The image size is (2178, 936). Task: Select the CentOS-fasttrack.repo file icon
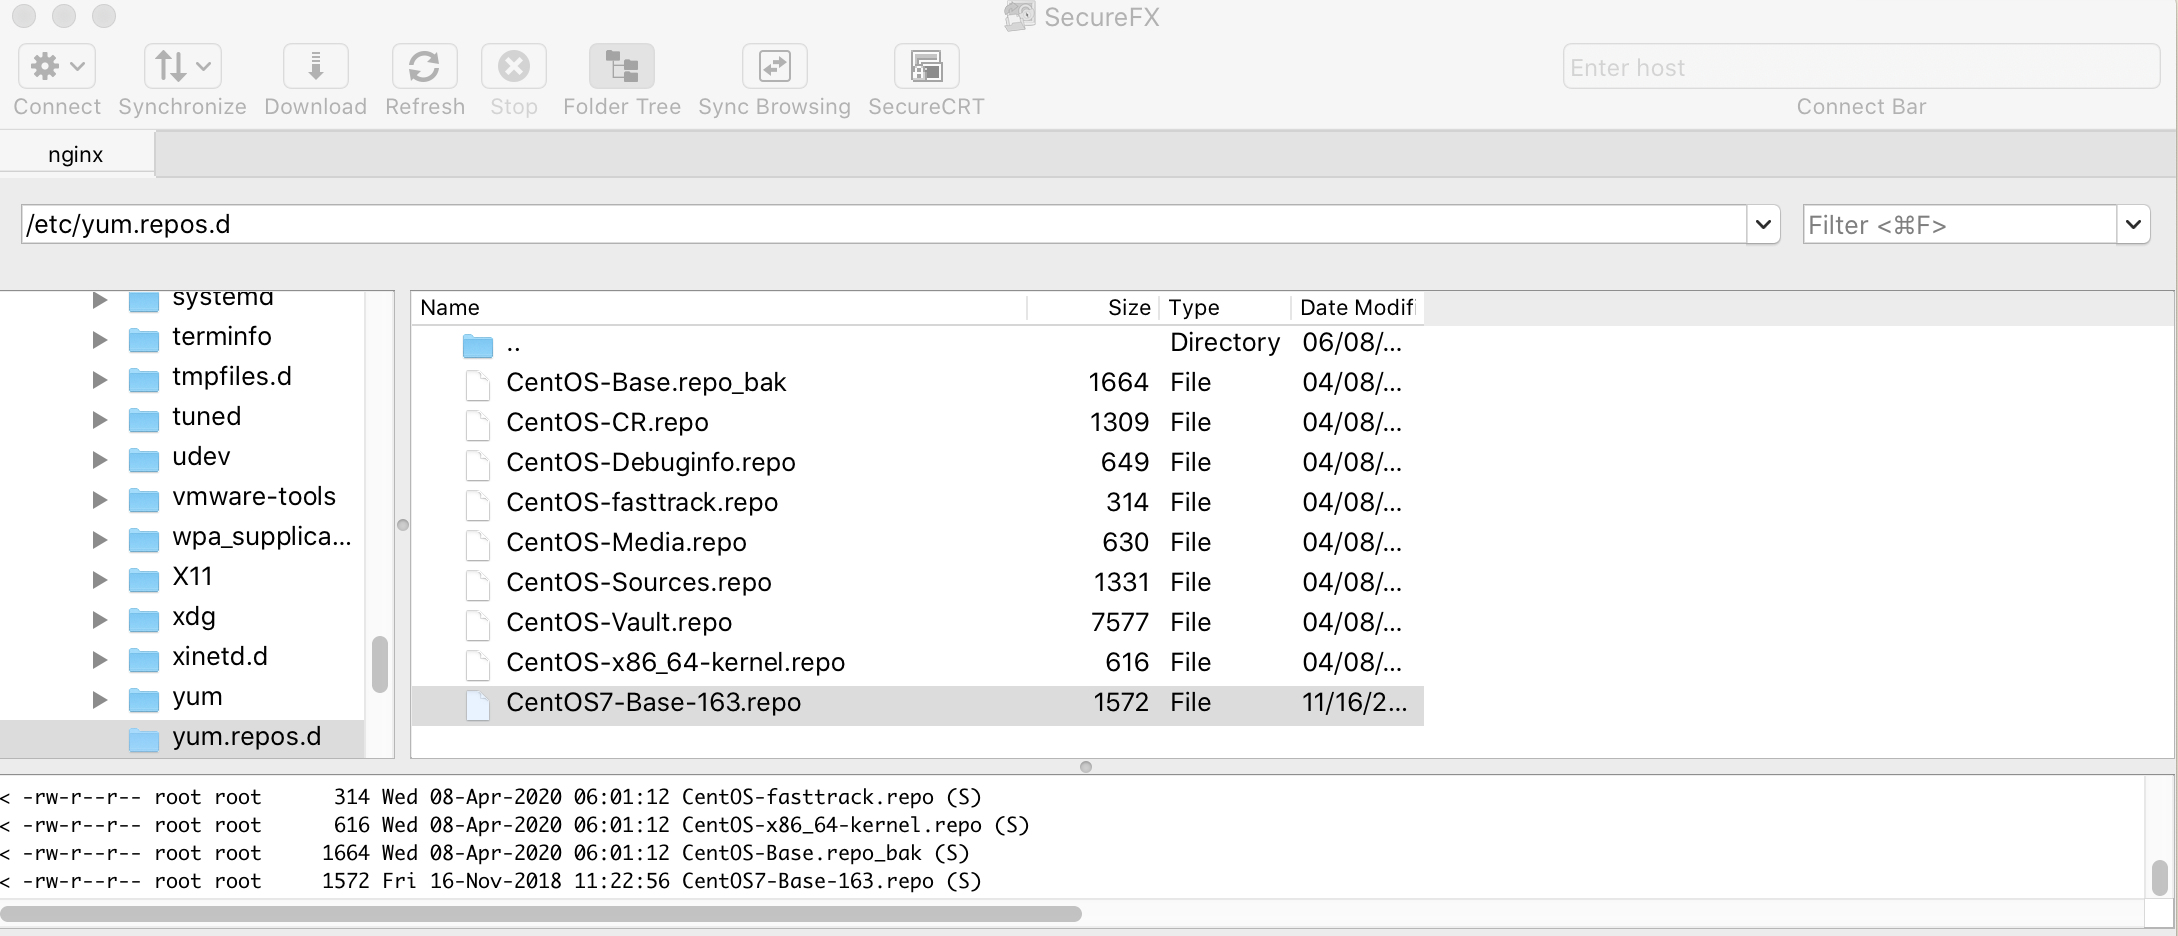click(478, 505)
